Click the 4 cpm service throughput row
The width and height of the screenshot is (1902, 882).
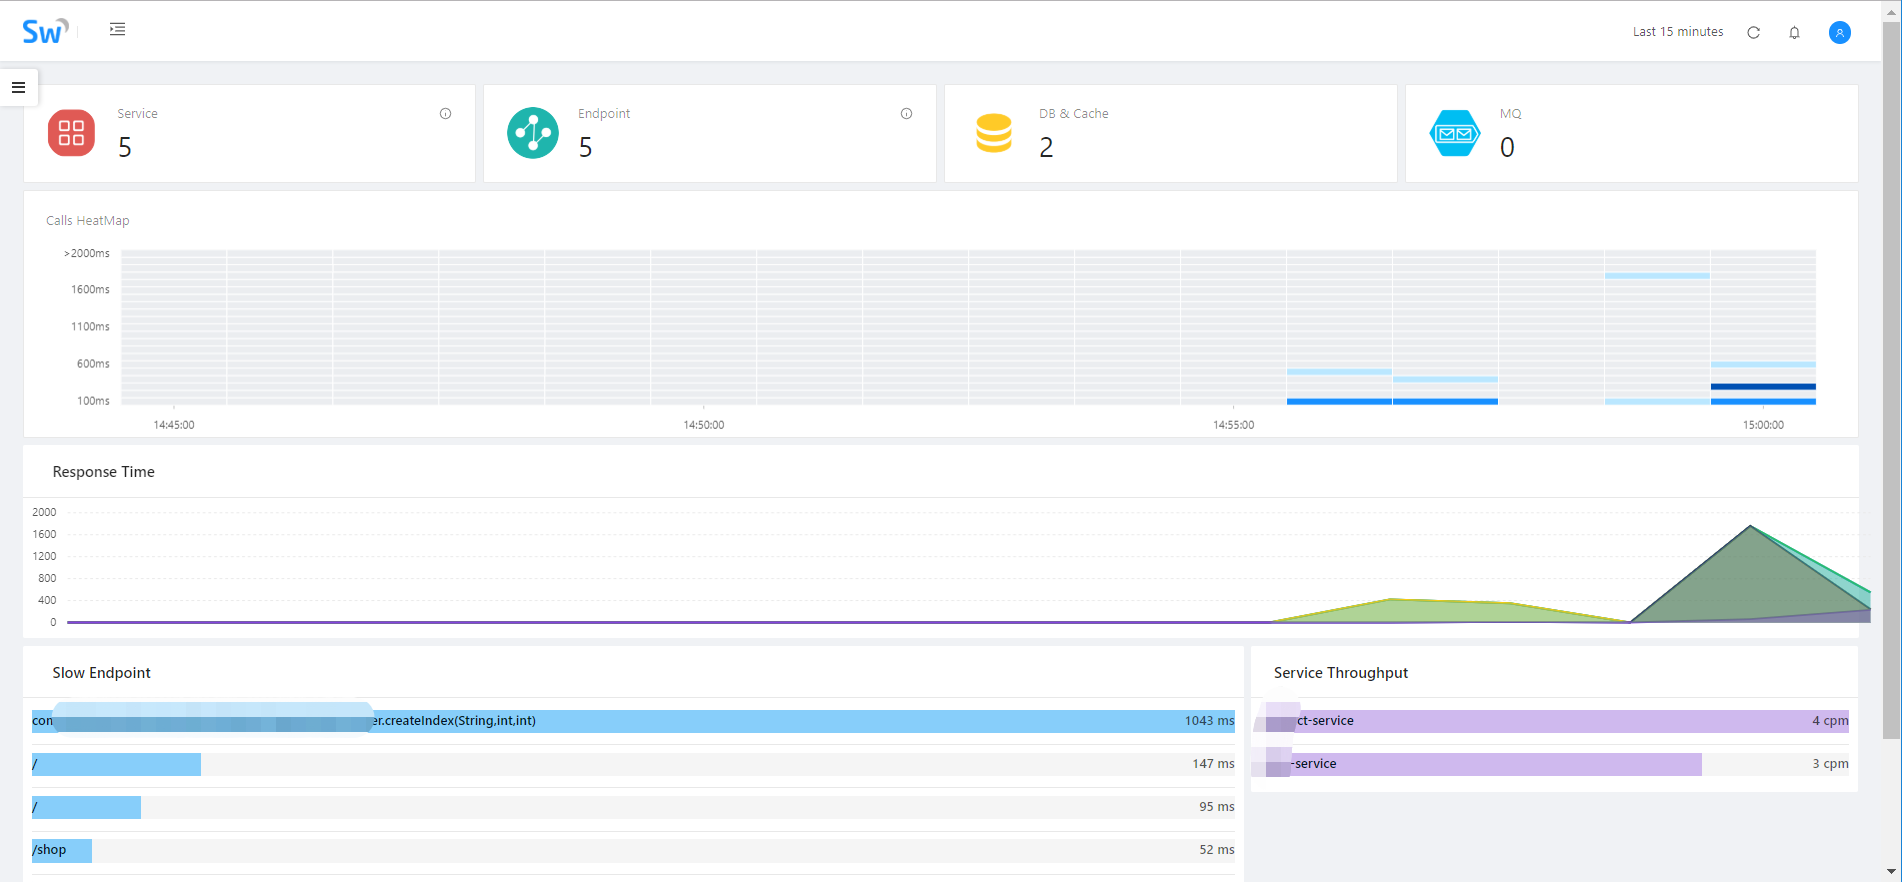(1551, 721)
